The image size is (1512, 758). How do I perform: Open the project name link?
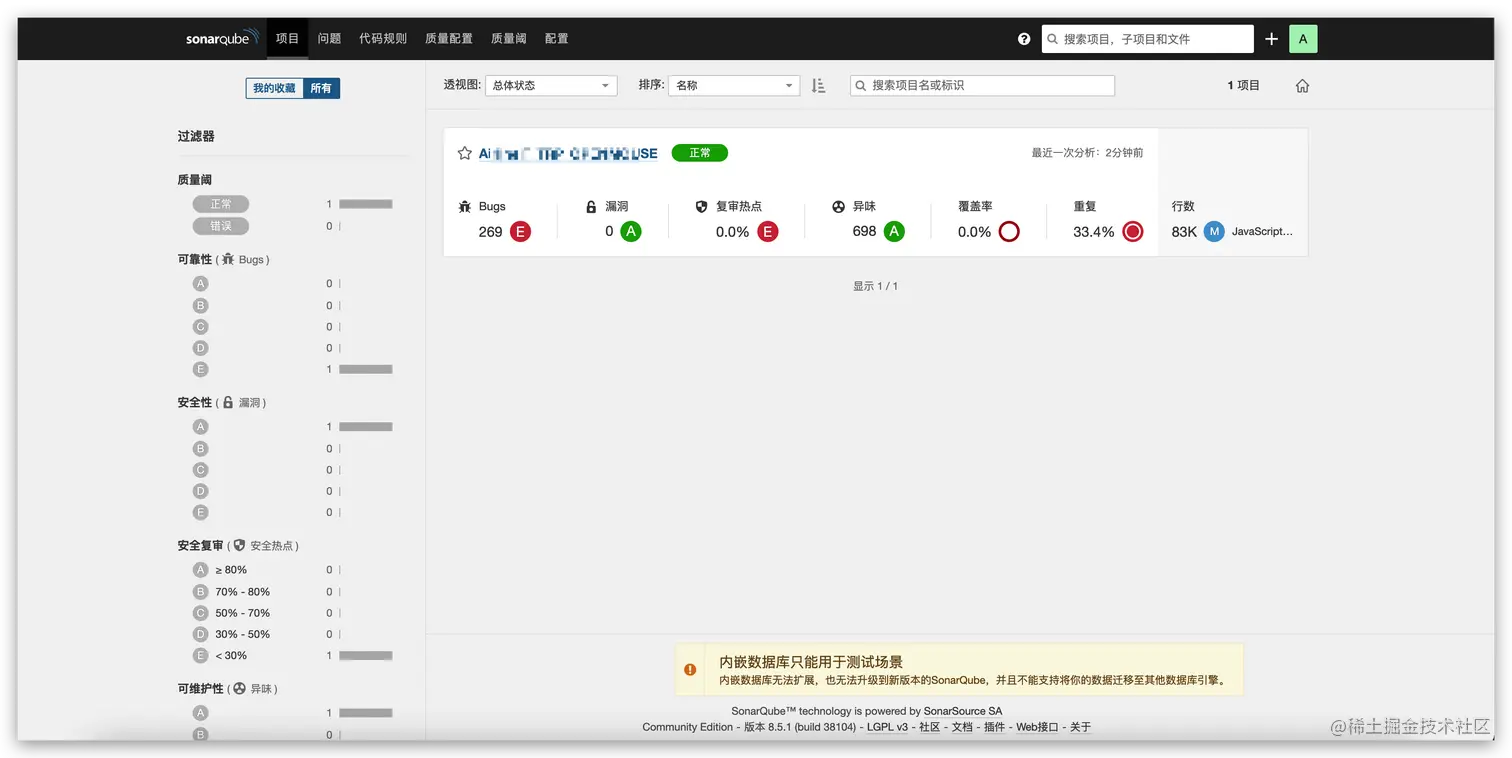tap(568, 153)
